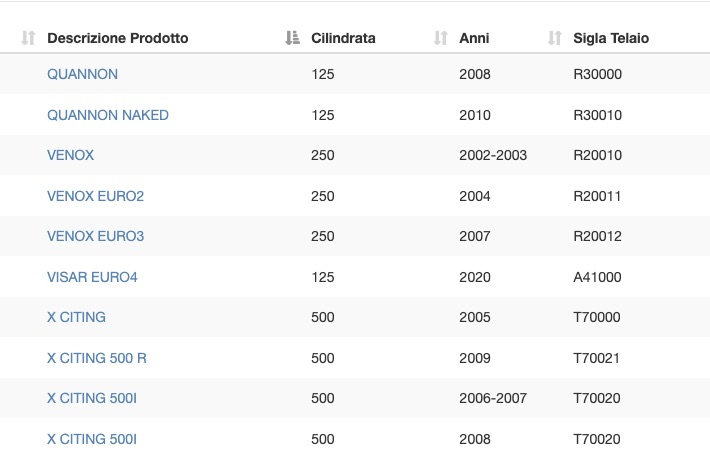Open X CITING 500I for 2008

92,439
